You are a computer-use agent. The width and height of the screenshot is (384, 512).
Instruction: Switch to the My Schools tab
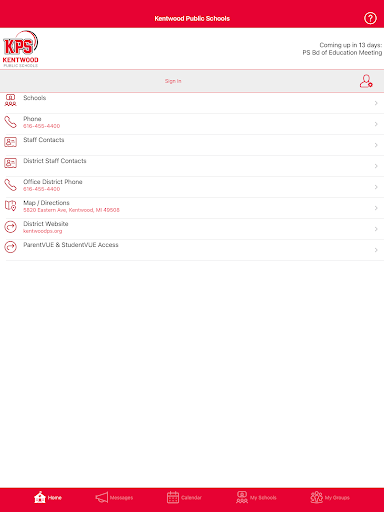click(256, 497)
